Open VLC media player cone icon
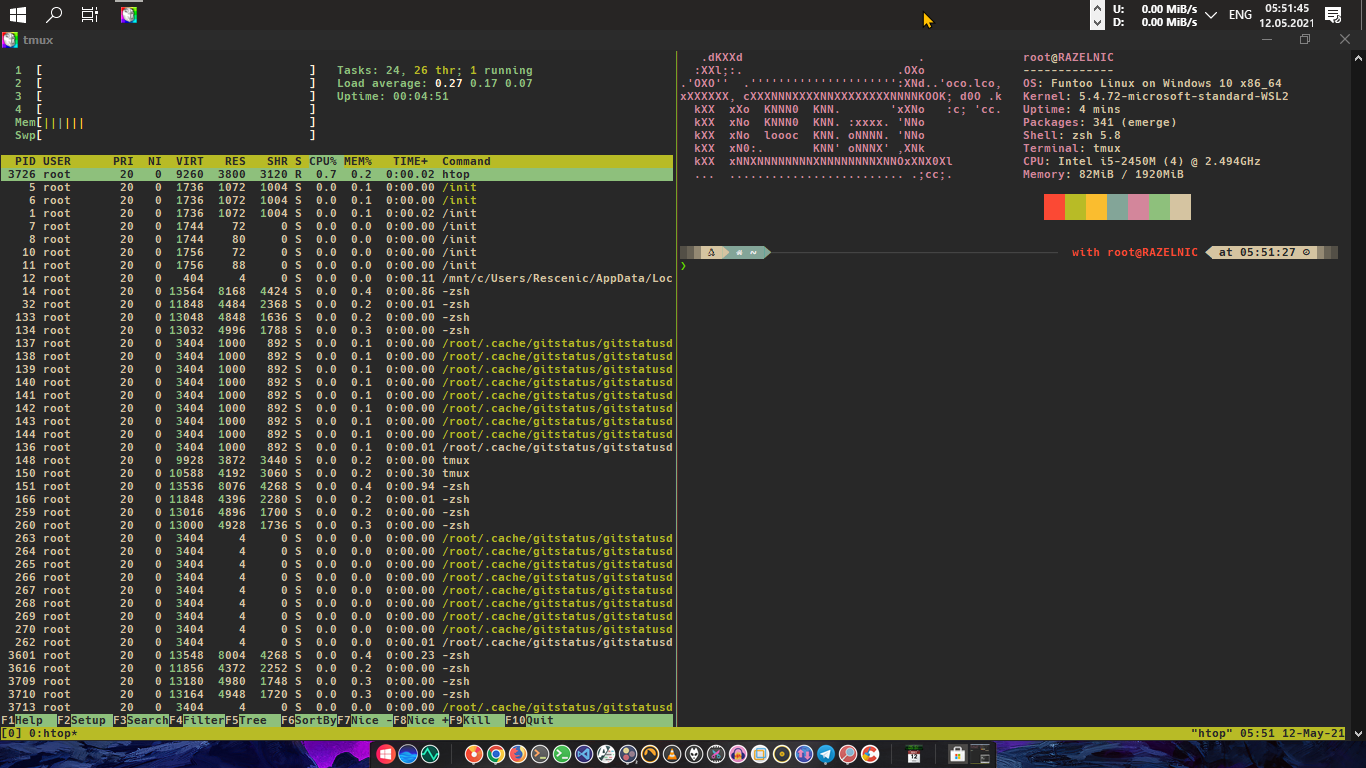1366x768 pixels. 672,754
